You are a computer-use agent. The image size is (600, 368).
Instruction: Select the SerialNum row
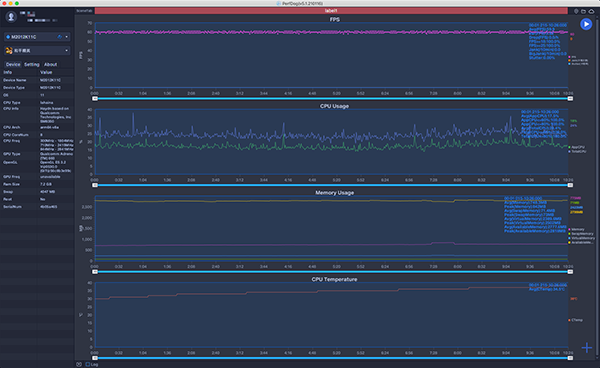coord(37,207)
